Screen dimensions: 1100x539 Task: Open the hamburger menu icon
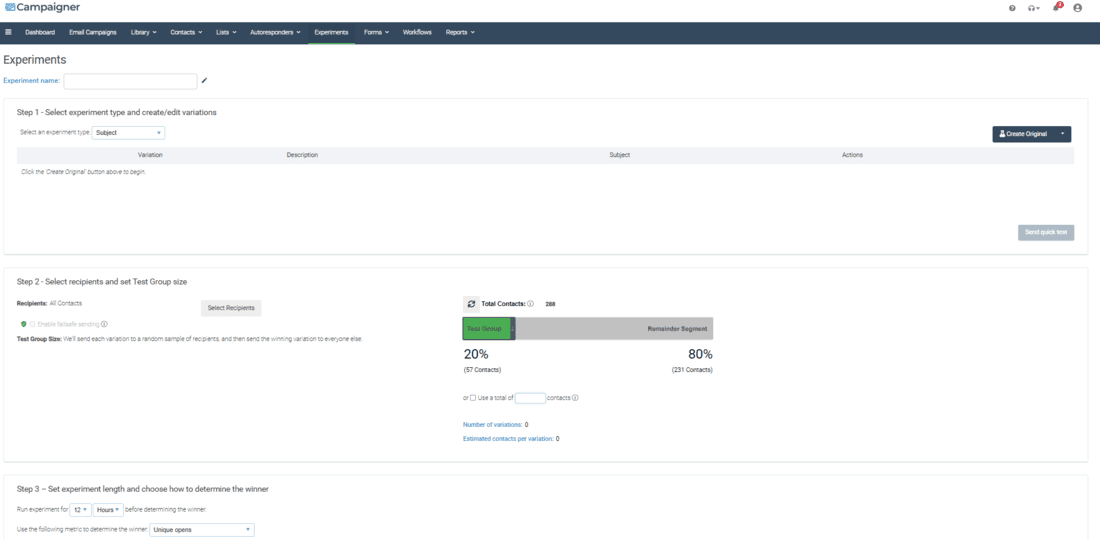[x=9, y=32]
